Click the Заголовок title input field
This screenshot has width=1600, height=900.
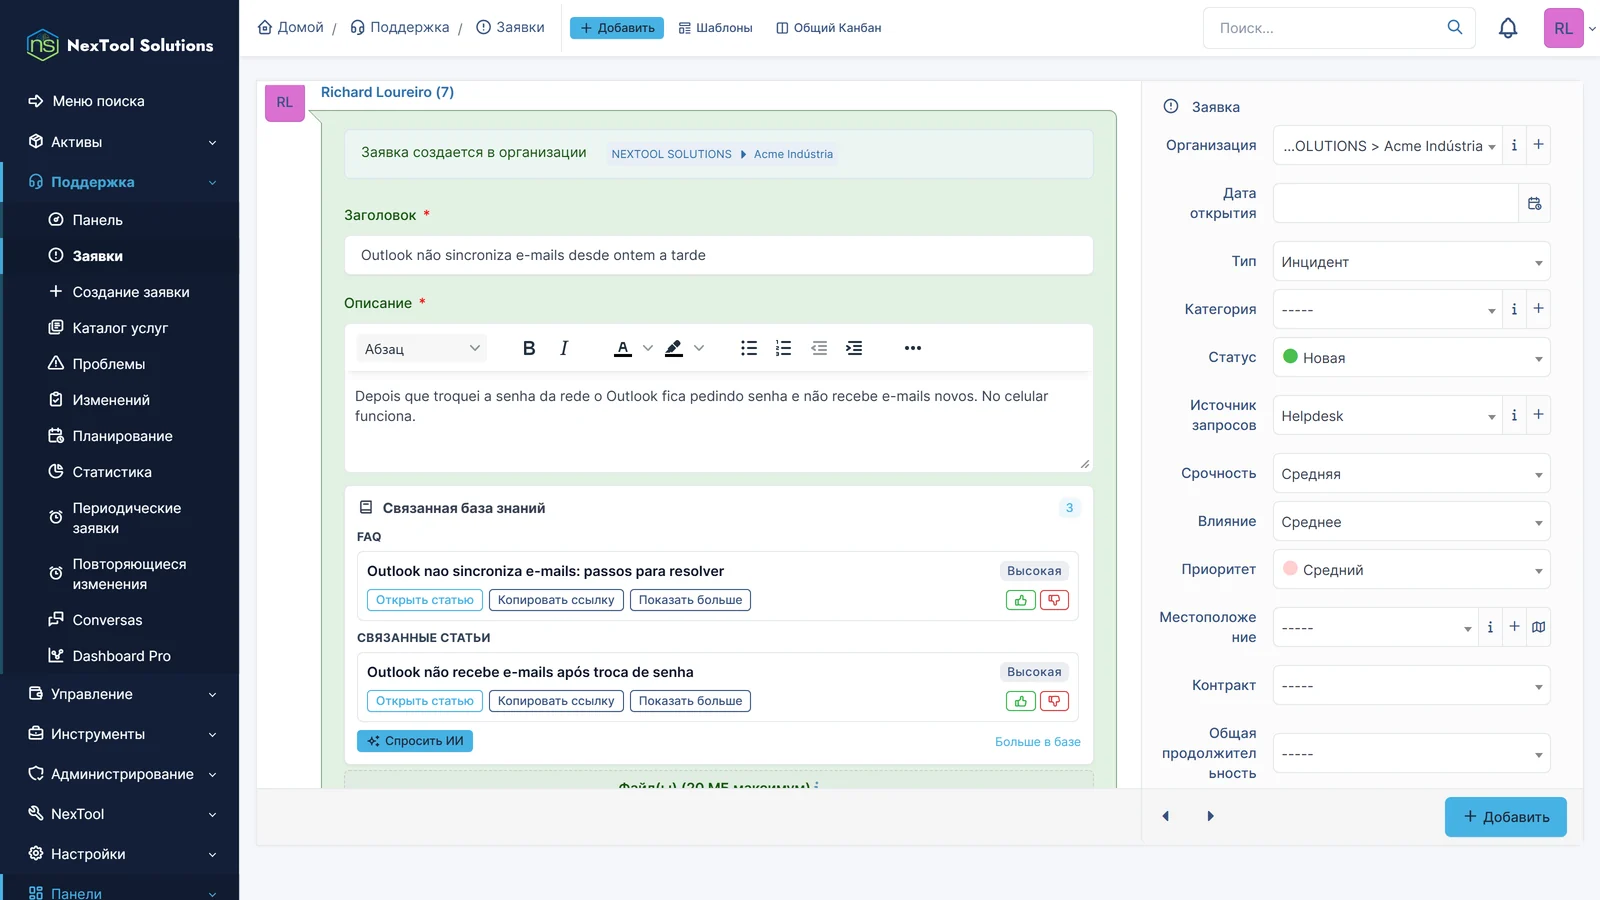coord(719,255)
